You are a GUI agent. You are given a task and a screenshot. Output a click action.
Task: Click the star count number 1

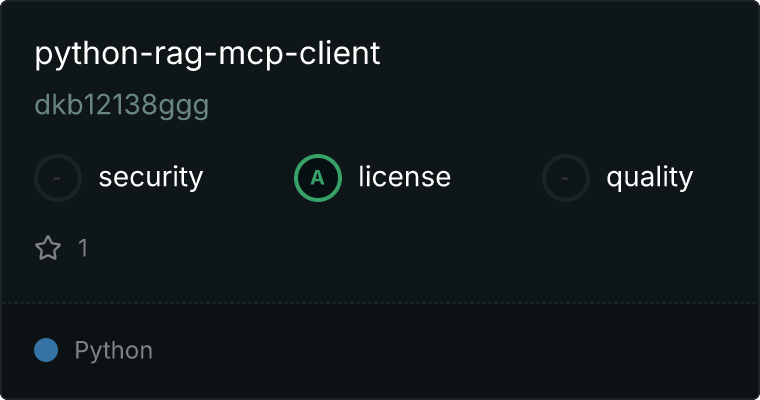coord(83,248)
